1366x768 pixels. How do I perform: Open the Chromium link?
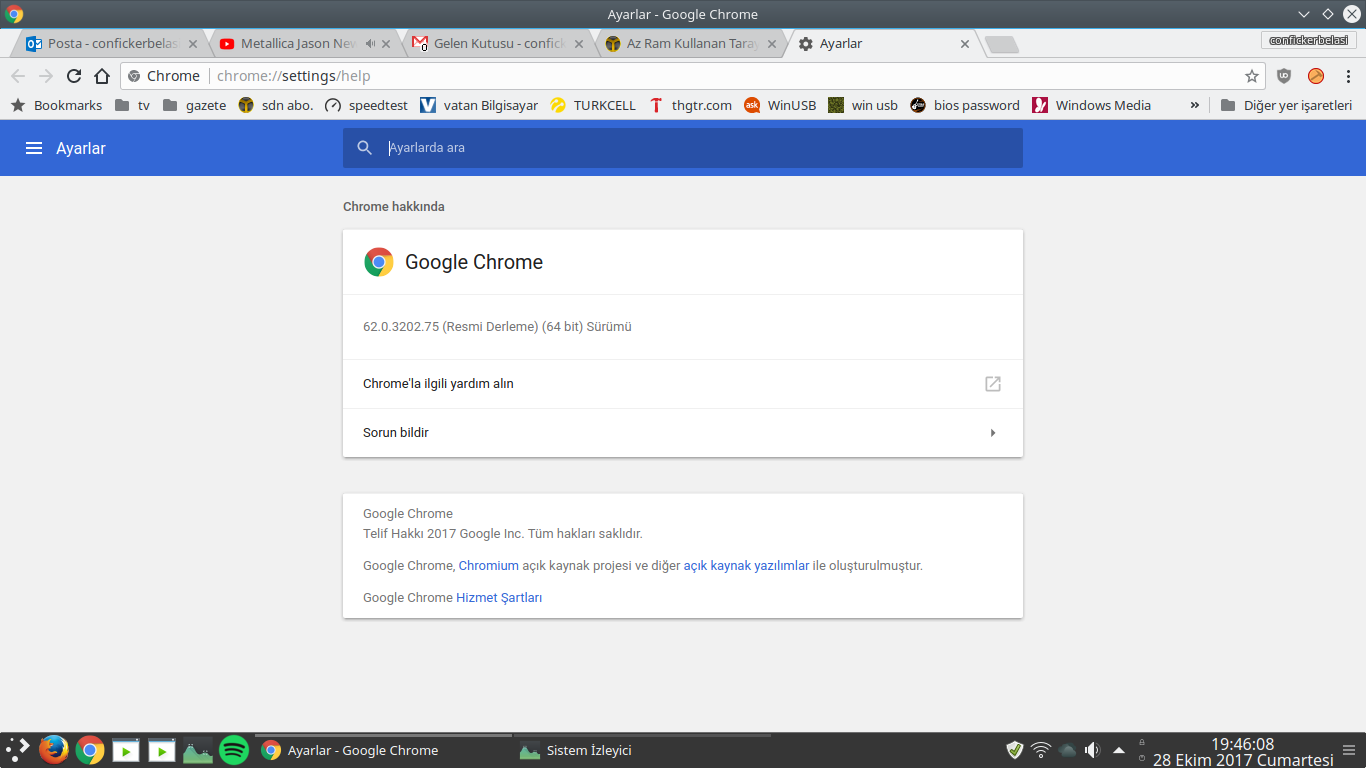(489, 566)
